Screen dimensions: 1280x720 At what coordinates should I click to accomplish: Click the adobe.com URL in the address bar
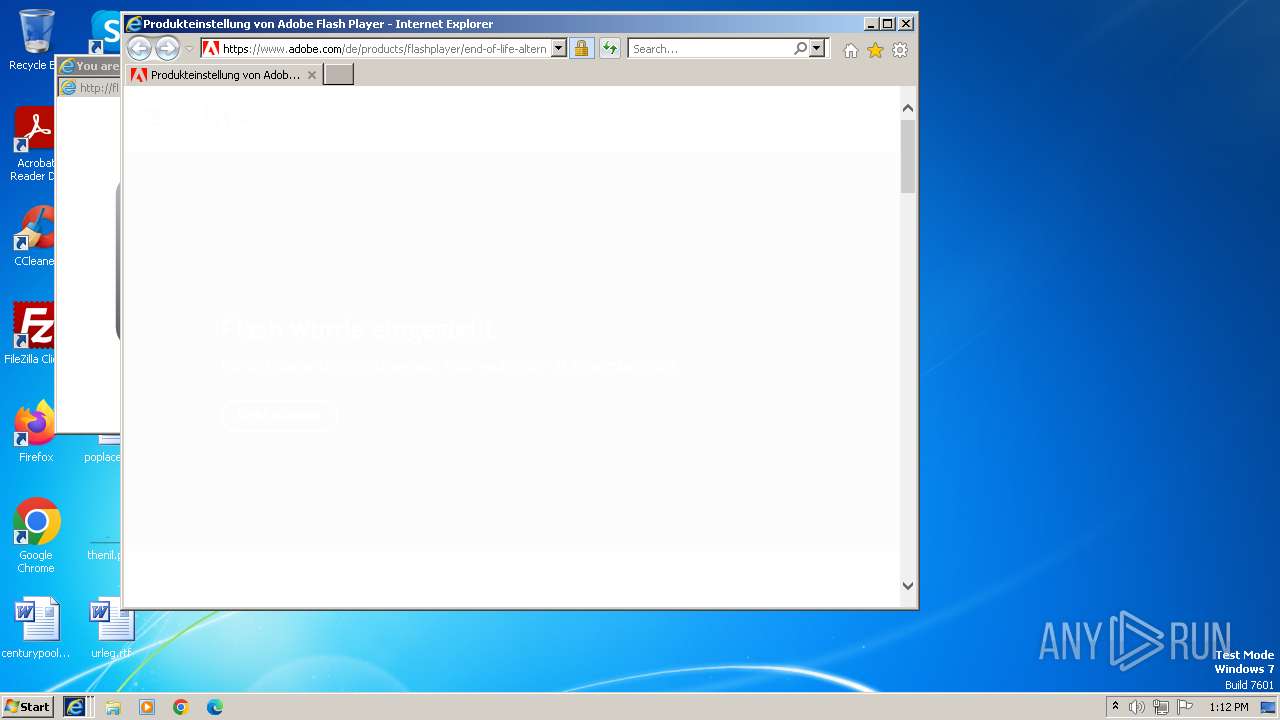[x=384, y=48]
